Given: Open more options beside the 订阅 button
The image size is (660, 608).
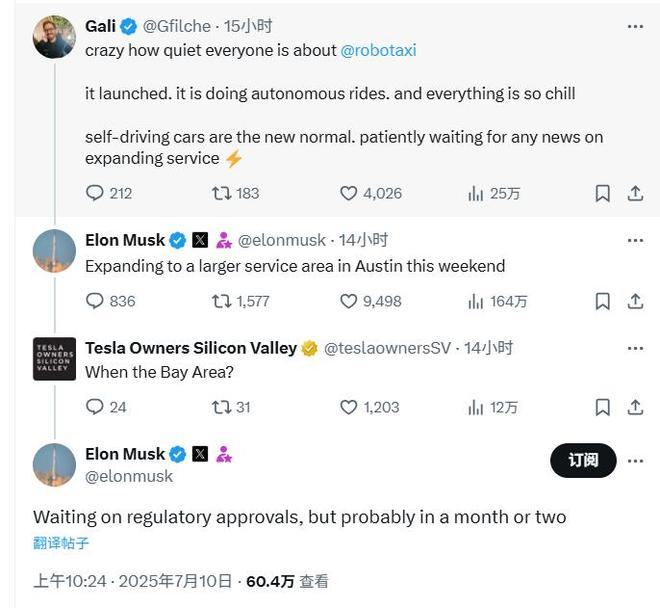Looking at the screenshot, I should [x=635, y=460].
